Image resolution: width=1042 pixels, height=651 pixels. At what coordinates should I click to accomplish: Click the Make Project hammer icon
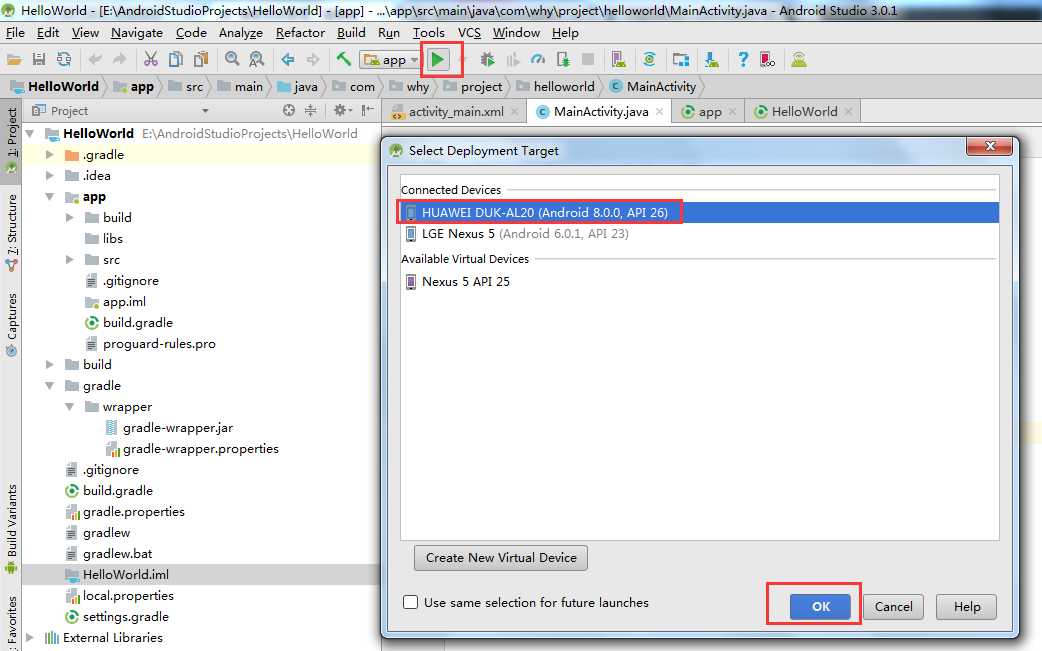344,60
